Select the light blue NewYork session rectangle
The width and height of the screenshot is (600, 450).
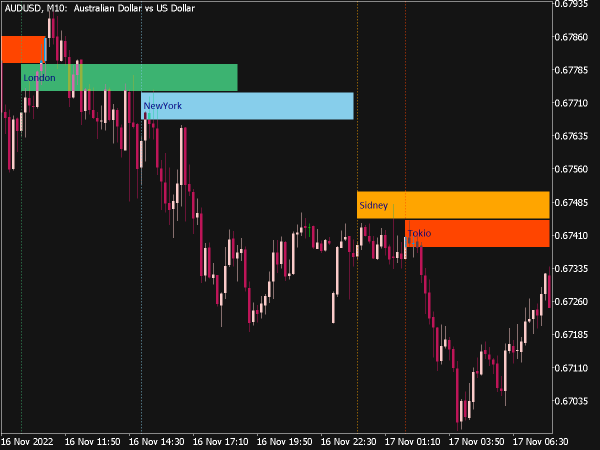[247, 106]
